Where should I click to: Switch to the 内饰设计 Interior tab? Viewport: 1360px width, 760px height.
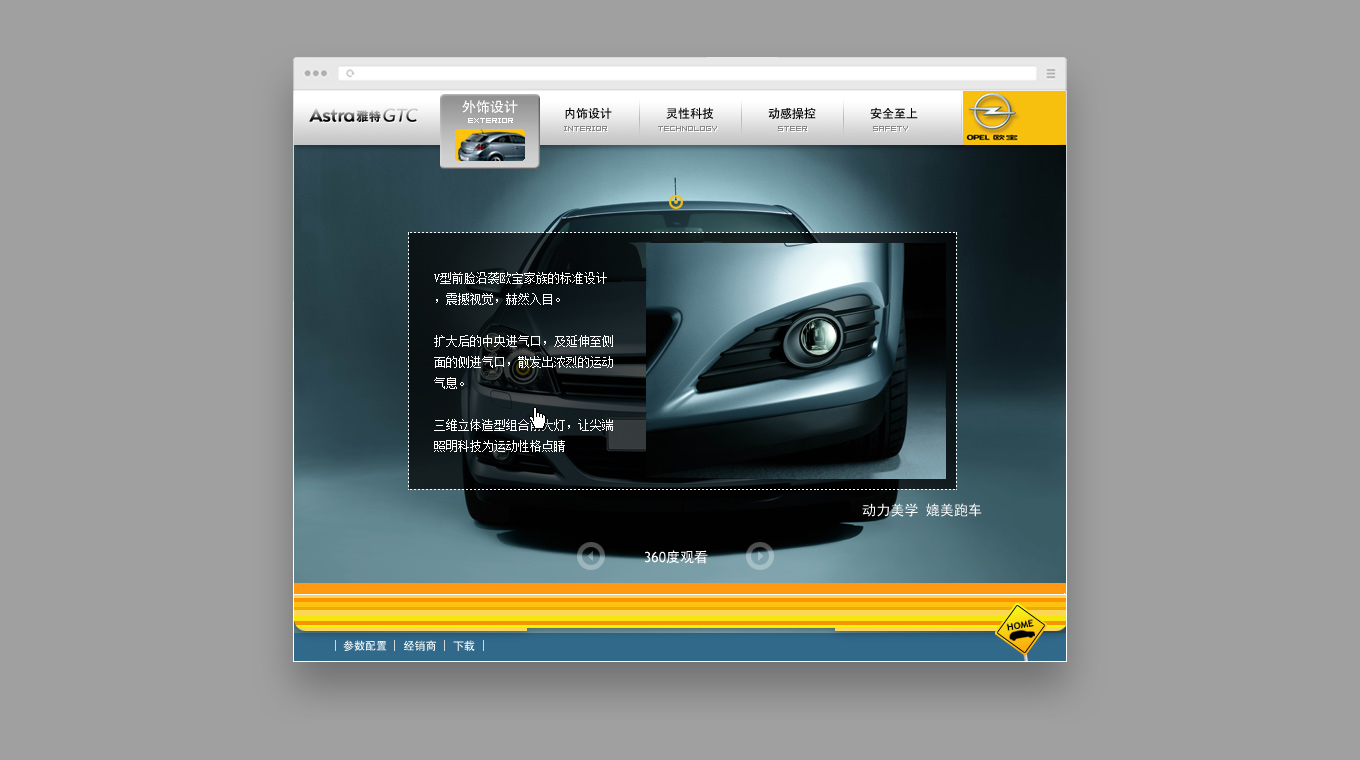(587, 118)
